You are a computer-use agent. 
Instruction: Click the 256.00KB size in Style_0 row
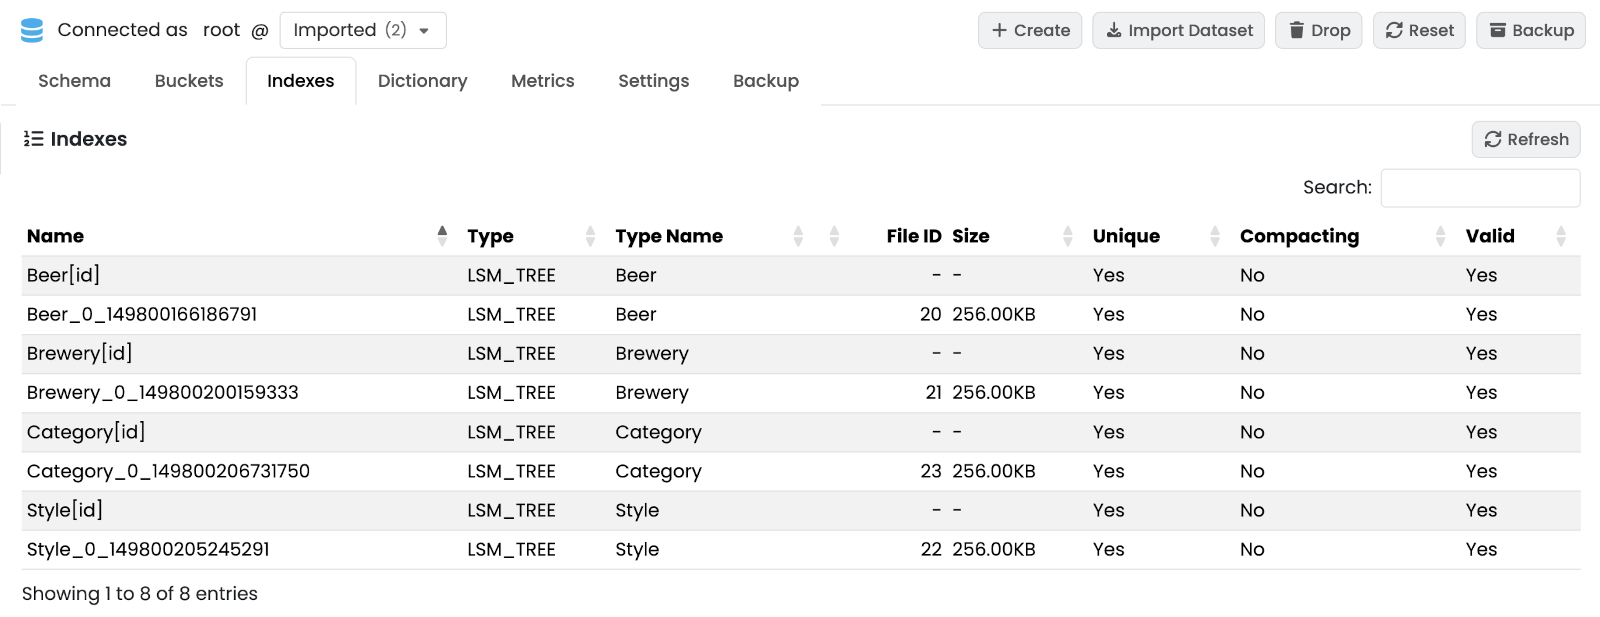pos(994,549)
